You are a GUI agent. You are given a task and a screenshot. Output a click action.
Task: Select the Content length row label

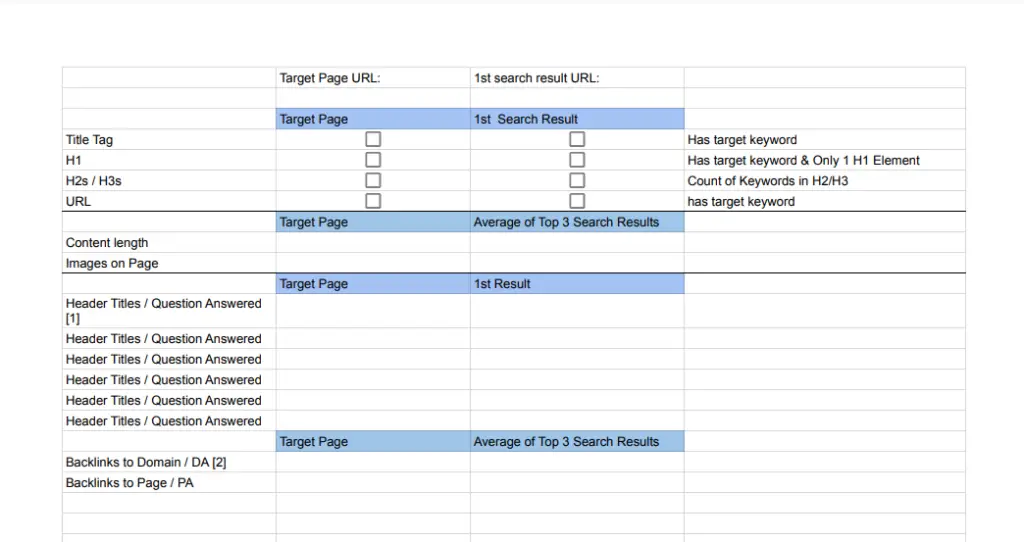(106, 243)
